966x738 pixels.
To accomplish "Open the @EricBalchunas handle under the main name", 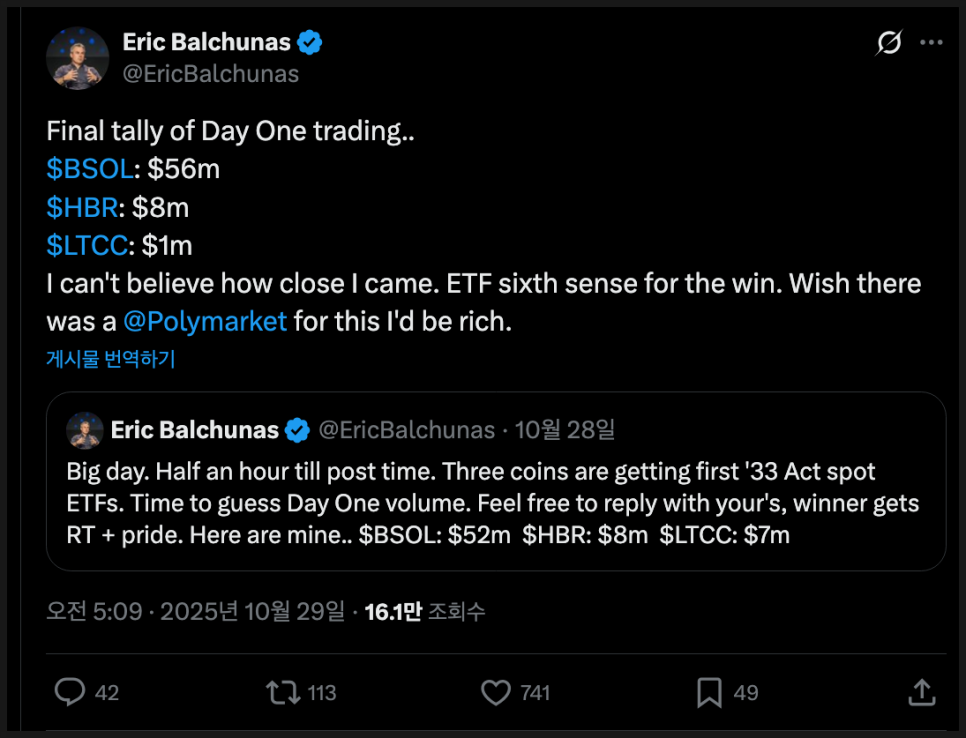I will tap(210, 74).
